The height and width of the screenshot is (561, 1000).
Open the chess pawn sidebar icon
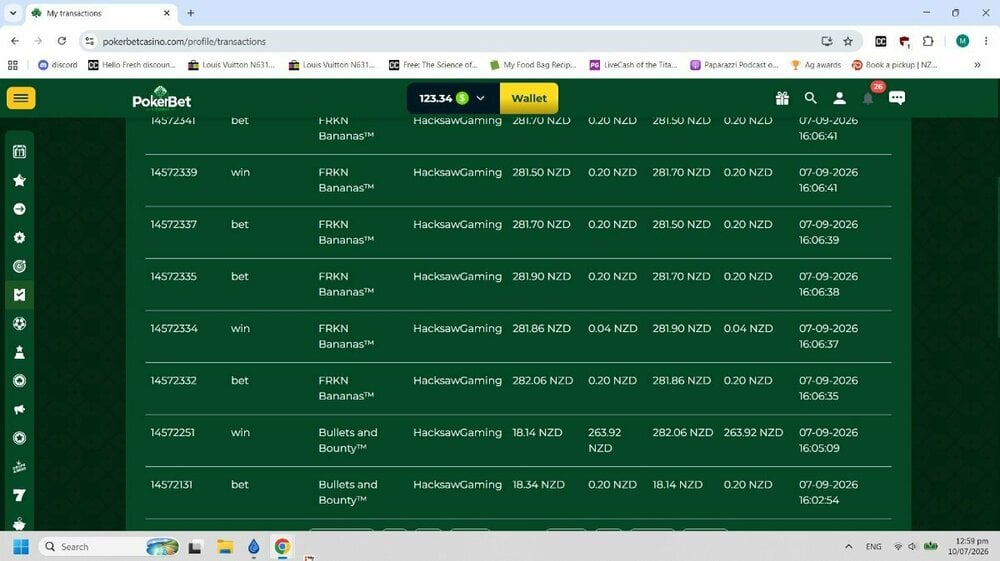(x=20, y=353)
